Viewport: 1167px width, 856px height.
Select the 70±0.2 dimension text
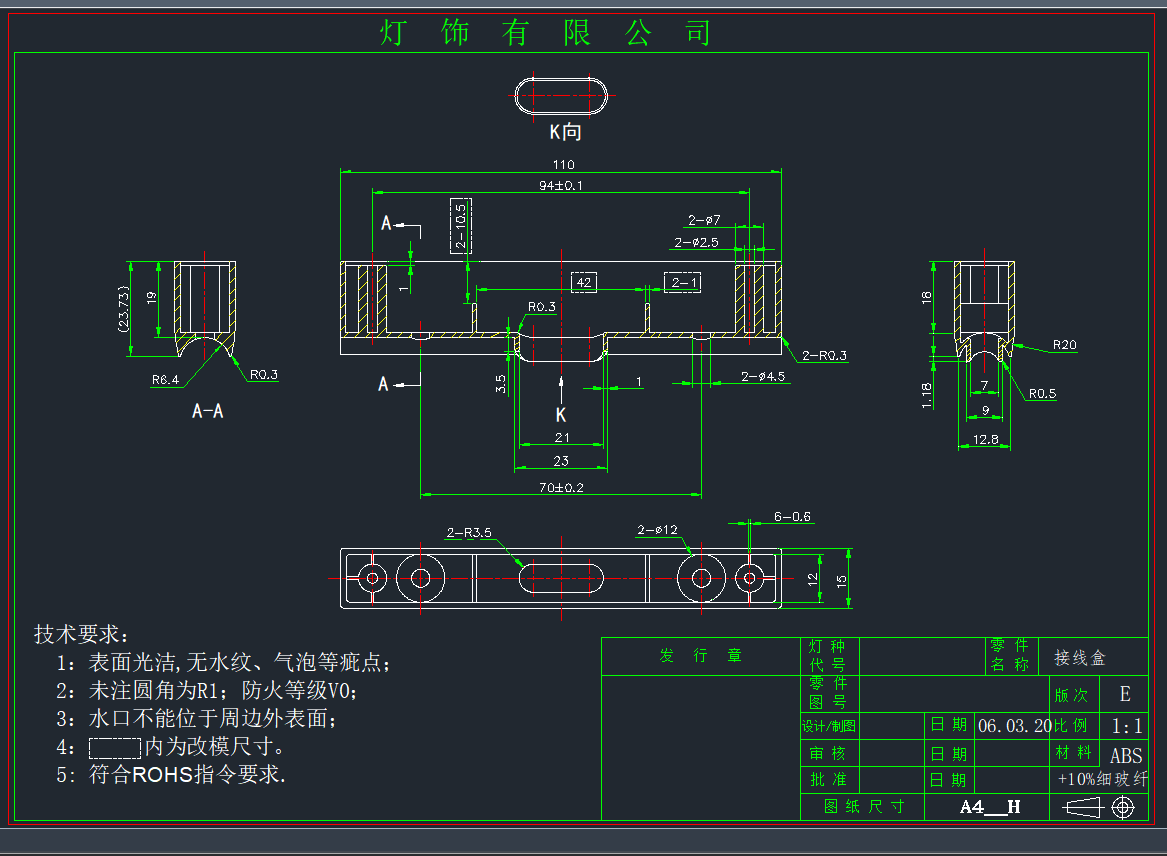point(561,487)
